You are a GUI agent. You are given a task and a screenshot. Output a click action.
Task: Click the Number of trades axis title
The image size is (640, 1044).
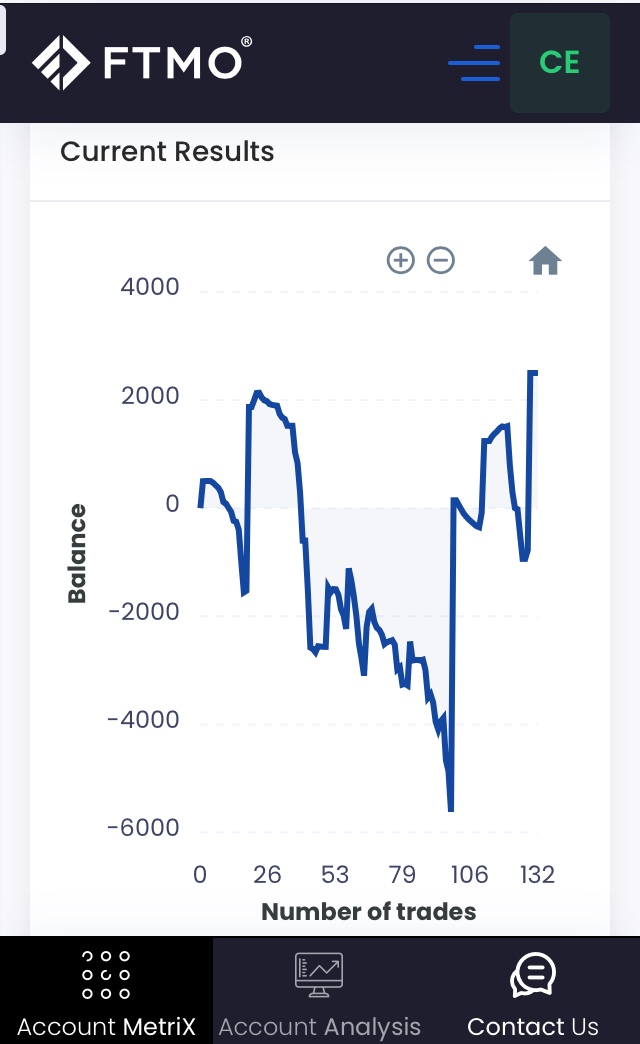tap(368, 911)
